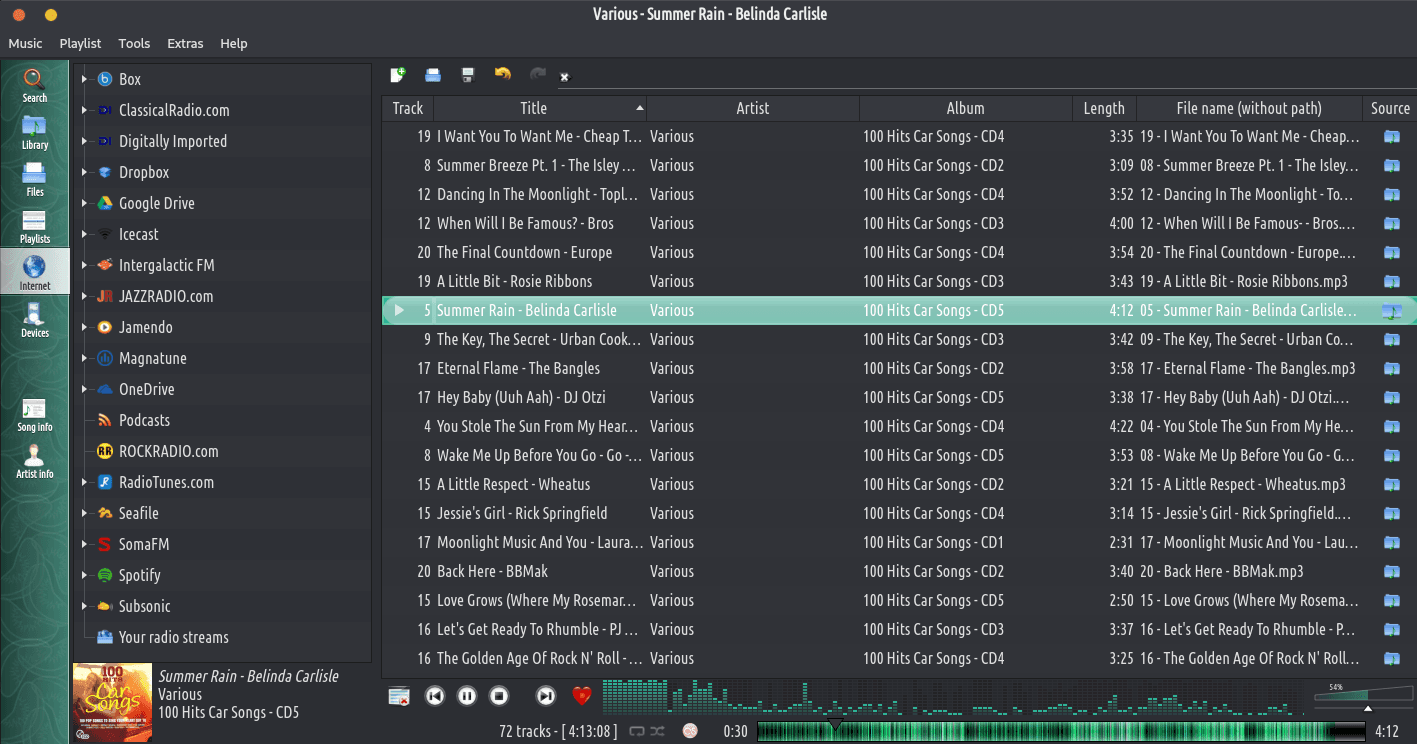Viewport: 1417px width, 744px height.
Task: Expand the Google Drive tree item
Action: click(84, 203)
